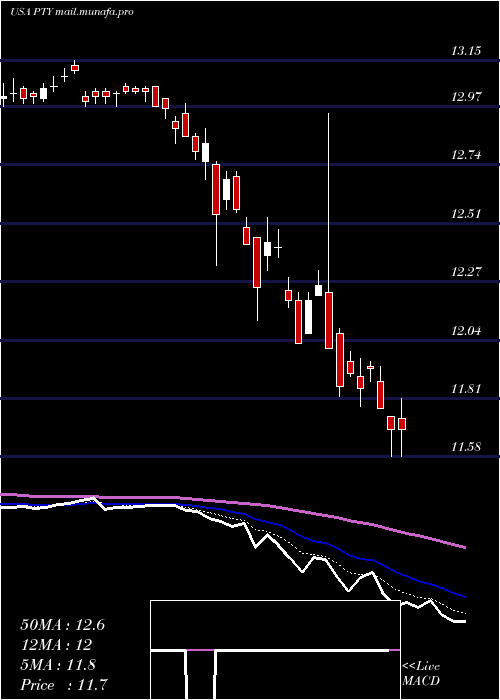
Task: Click the 12.74 price axis label
Action: pyautogui.click(x=466, y=155)
